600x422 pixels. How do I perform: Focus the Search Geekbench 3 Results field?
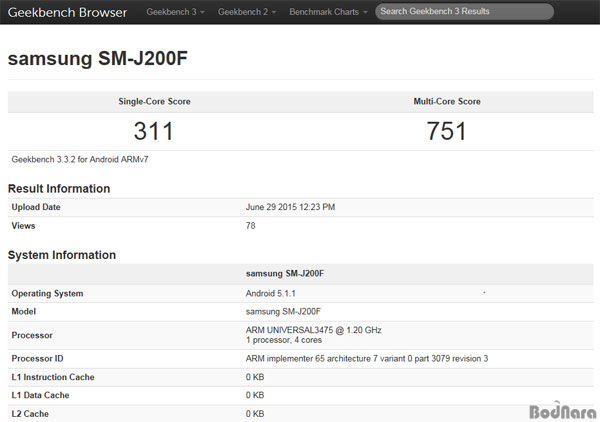coord(464,11)
